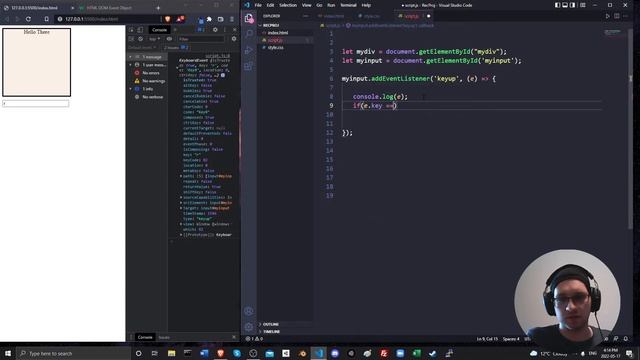Screen dimensions: 640x360
Task: Reload the browser page
Action: click(28, 19)
